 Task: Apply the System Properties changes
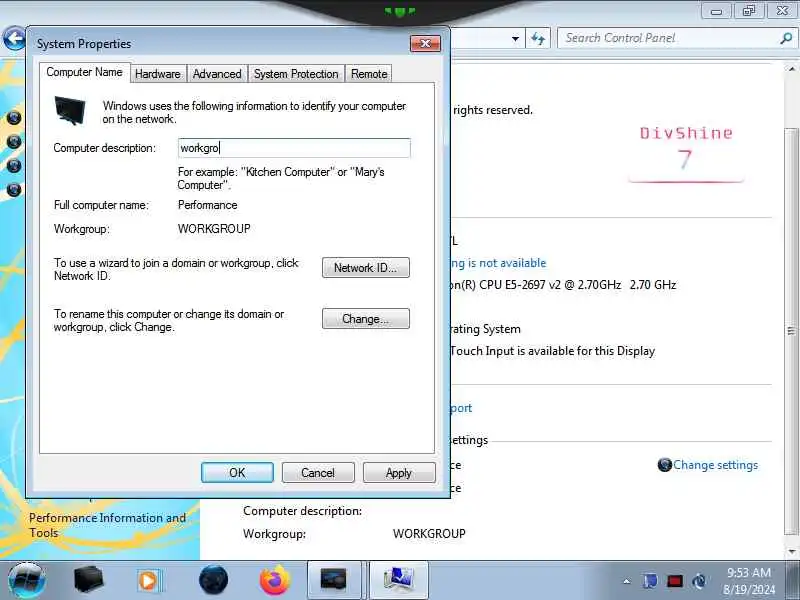(x=399, y=473)
